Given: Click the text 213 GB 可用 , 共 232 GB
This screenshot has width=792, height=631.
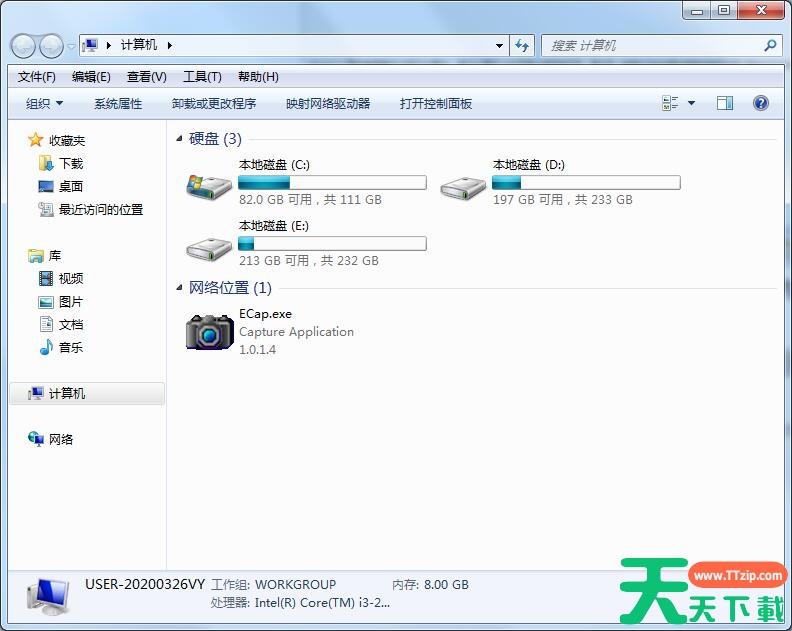Looking at the screenshot, I should pyautogui.click(x=309, y=261).
